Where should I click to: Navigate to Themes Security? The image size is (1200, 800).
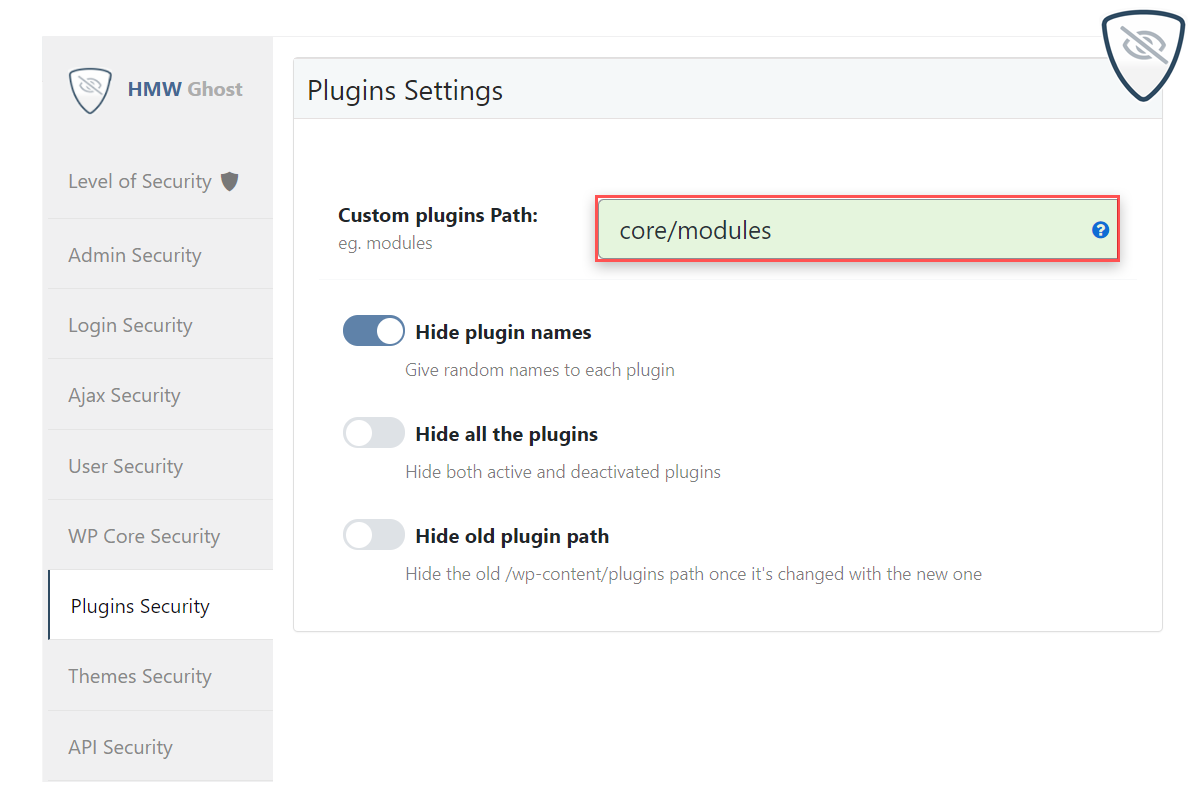140,676
